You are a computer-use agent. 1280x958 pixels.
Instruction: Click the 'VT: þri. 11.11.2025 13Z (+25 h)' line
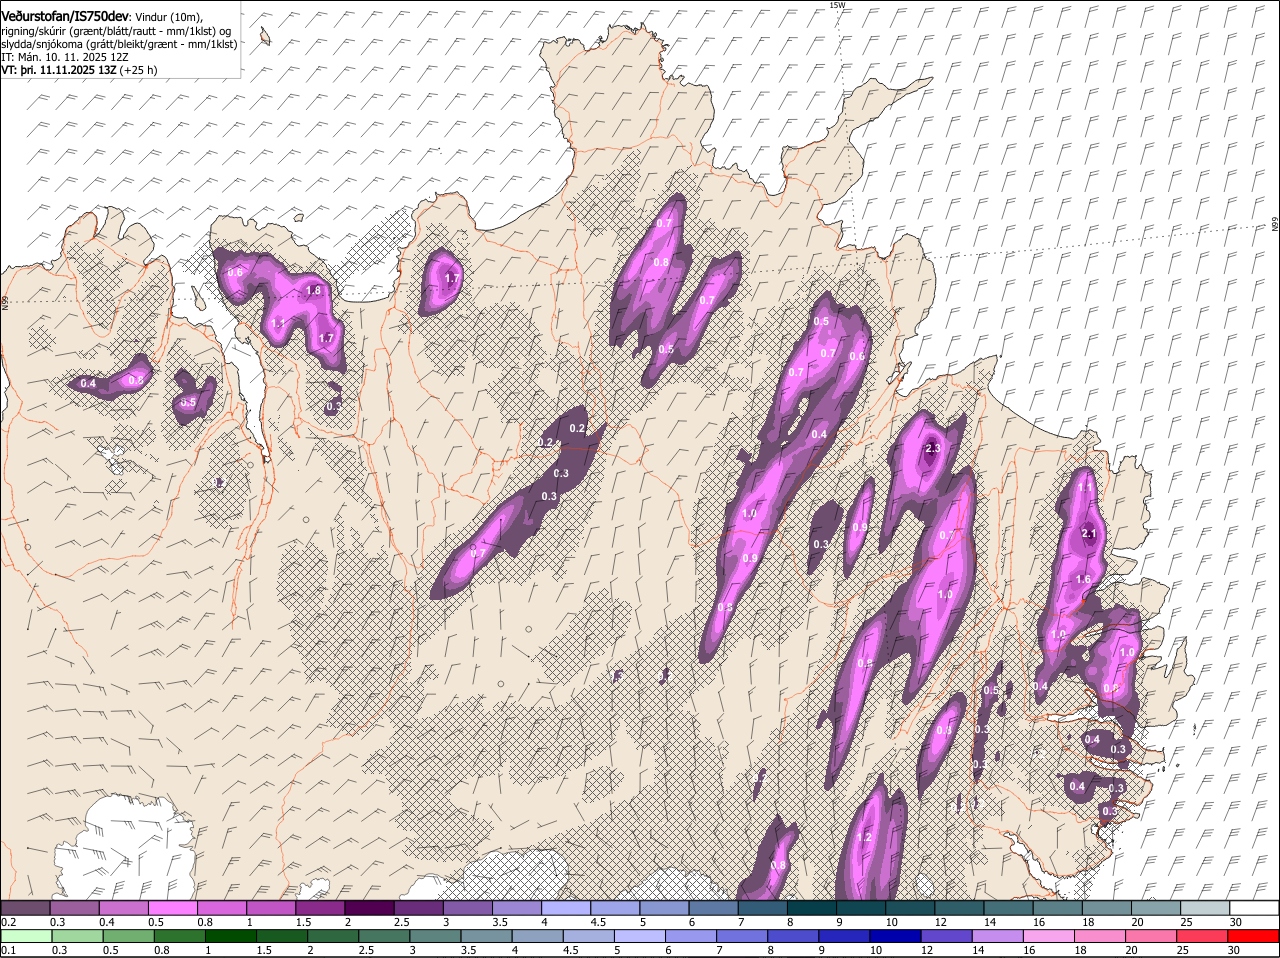click(79, 70)
